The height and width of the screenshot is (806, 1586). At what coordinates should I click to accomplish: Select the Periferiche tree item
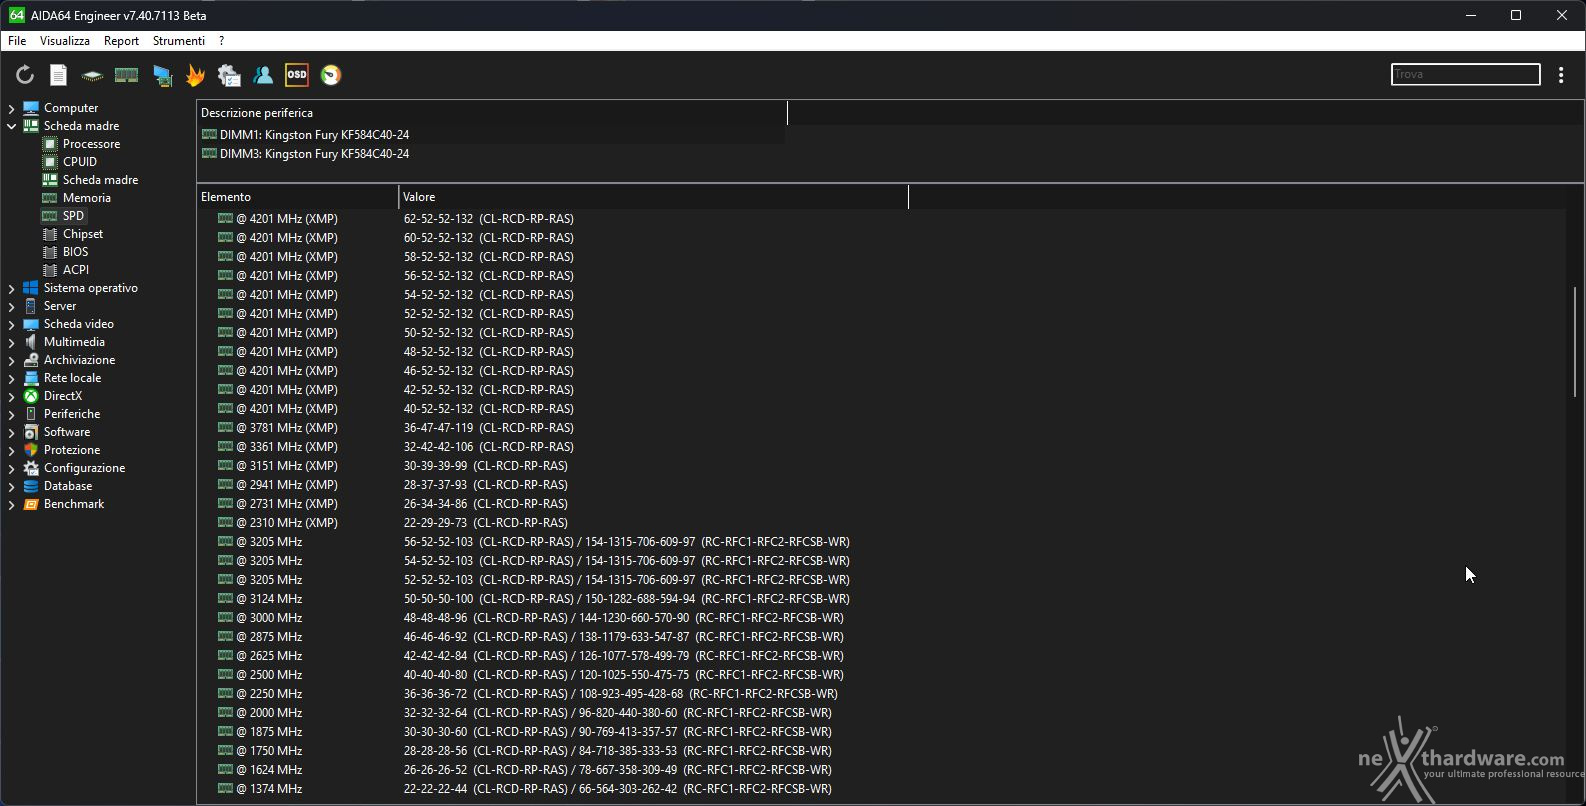(x=72, y=414)
